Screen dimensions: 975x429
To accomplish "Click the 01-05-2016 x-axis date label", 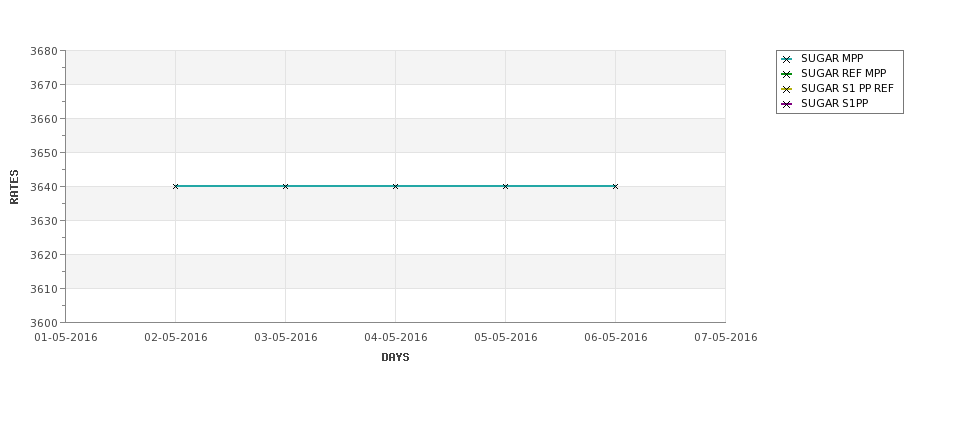I will 66,337.
